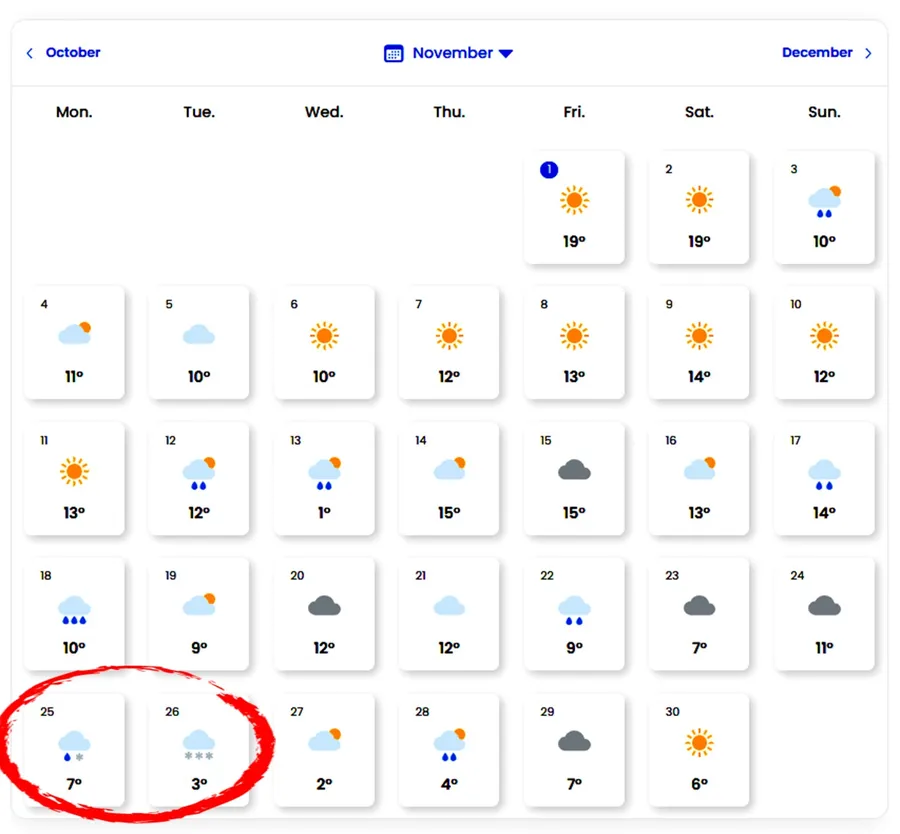This screenshot has height=834, width=900.
Task: Click the left chevron before October
Action: tap(30, 53)
